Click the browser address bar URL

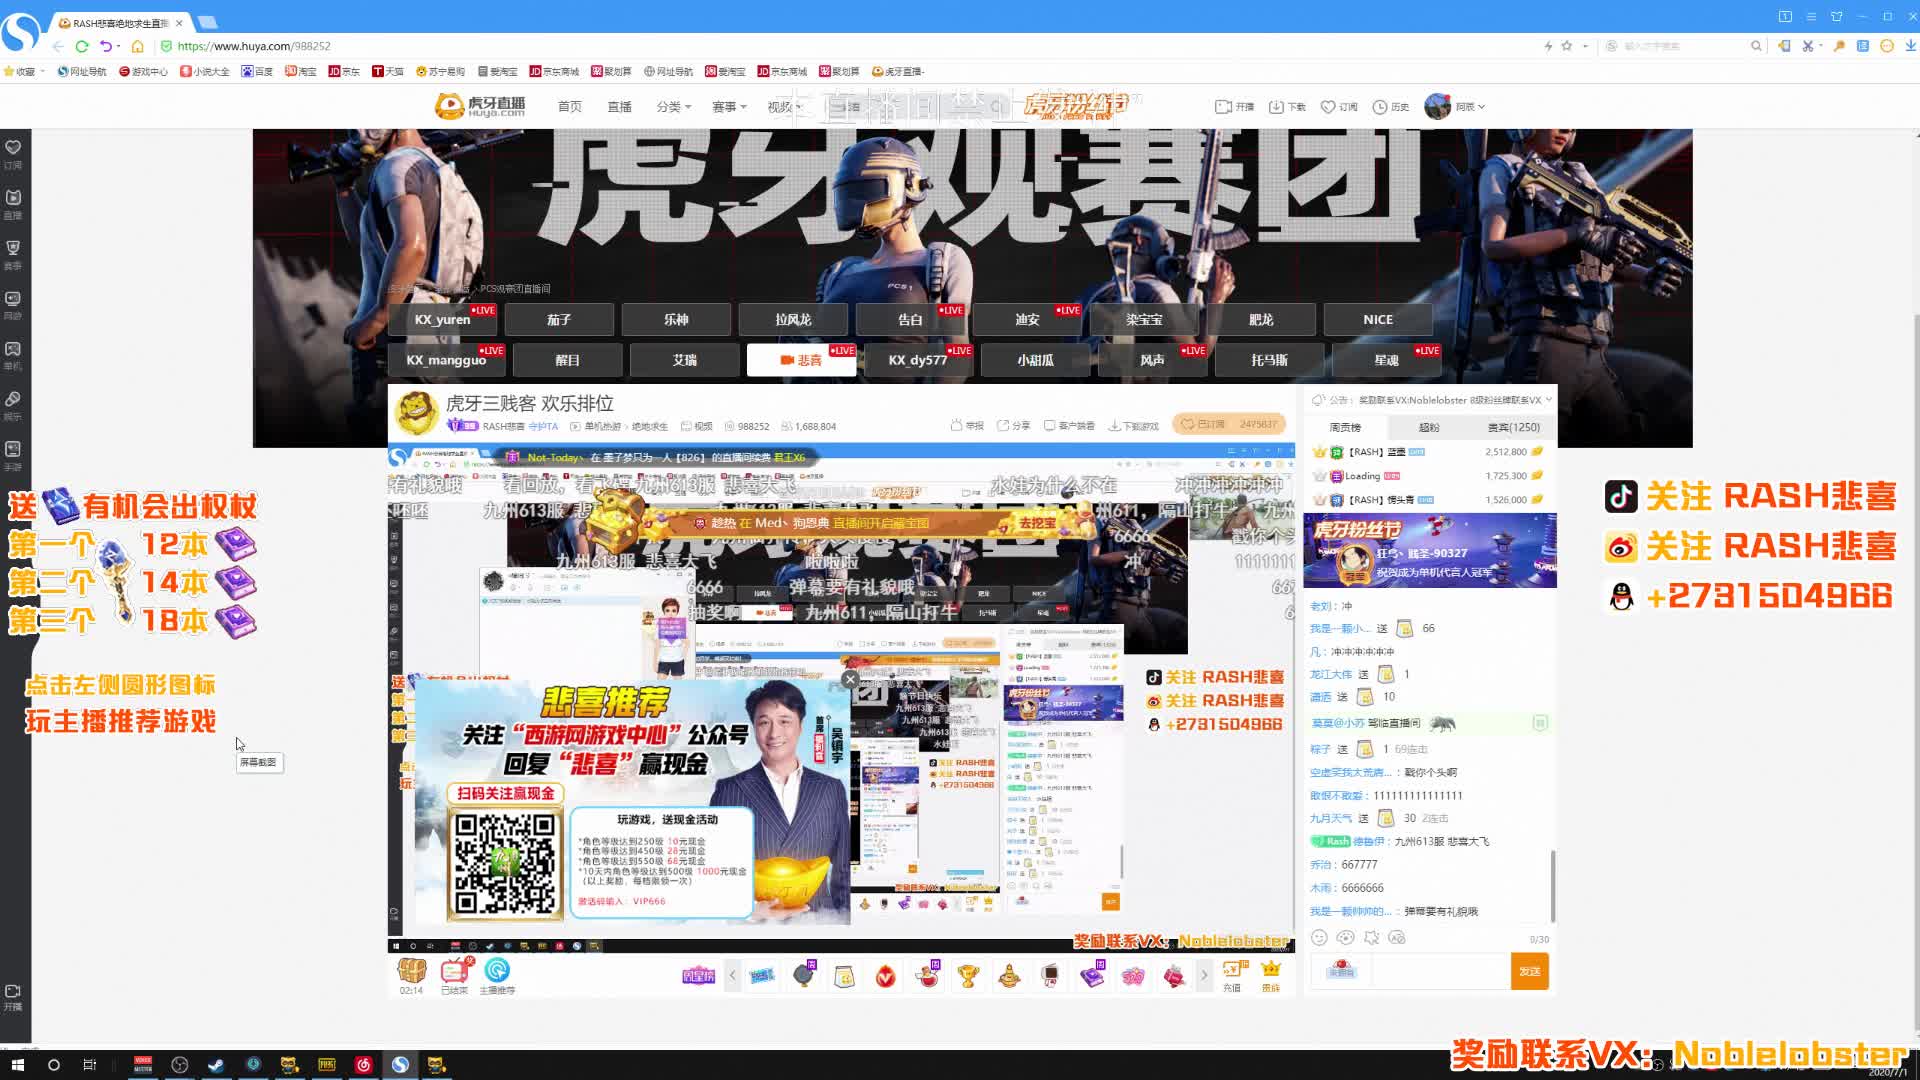[254, 46]
